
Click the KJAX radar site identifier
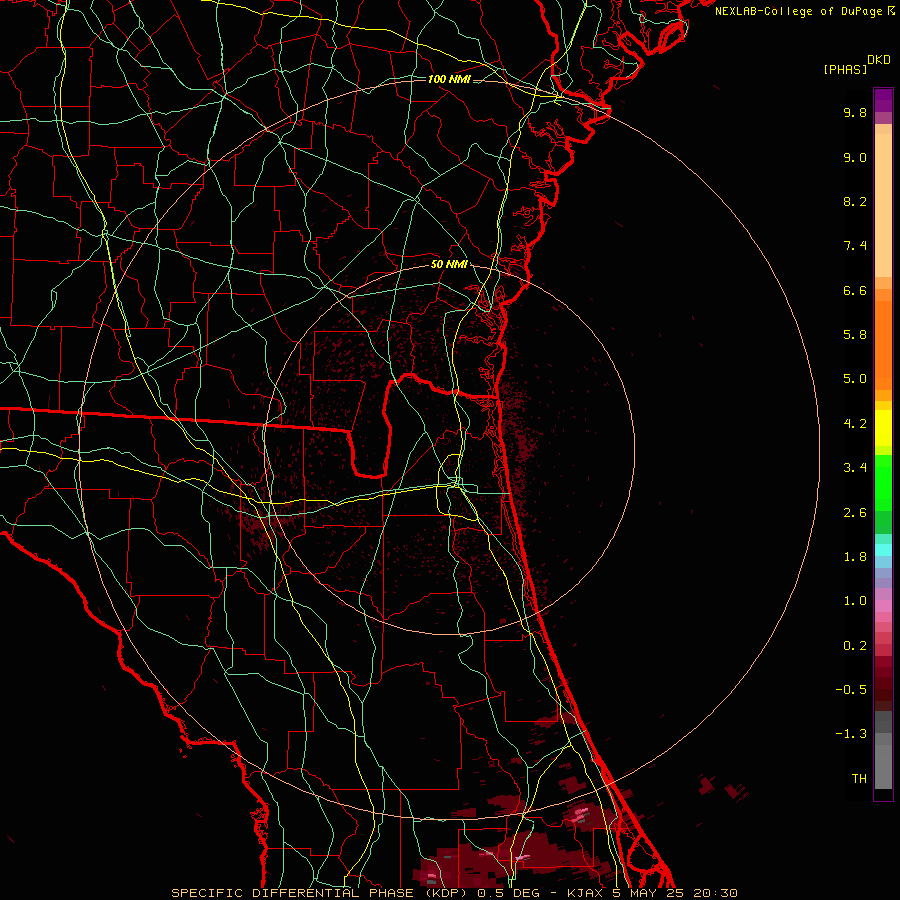tap(585, 893)
